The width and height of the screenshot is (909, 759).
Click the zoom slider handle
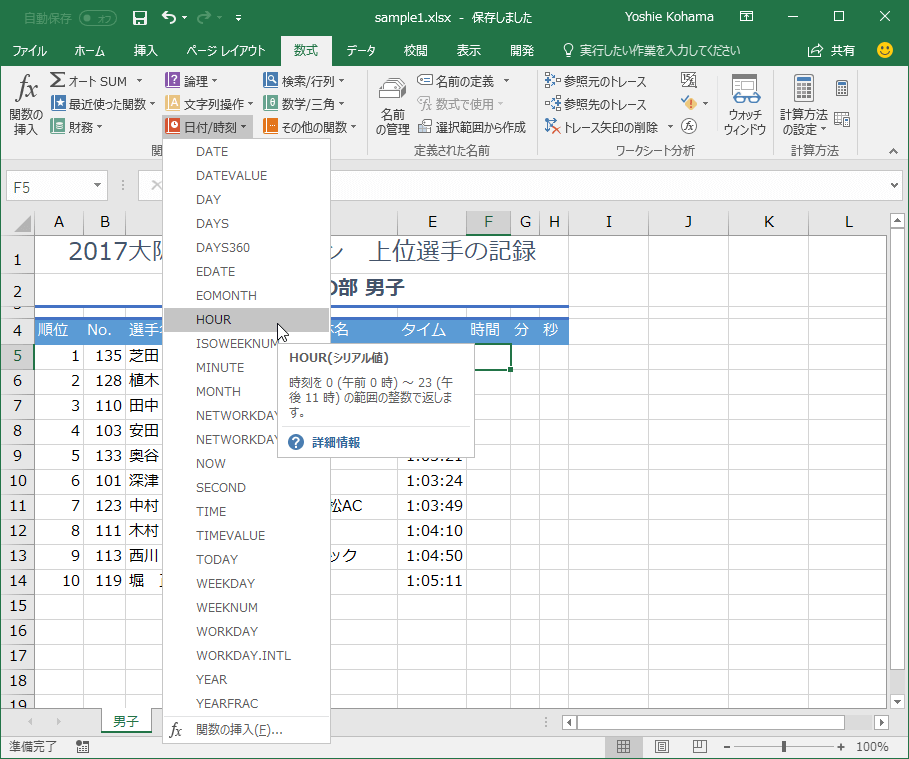[783, 747]
